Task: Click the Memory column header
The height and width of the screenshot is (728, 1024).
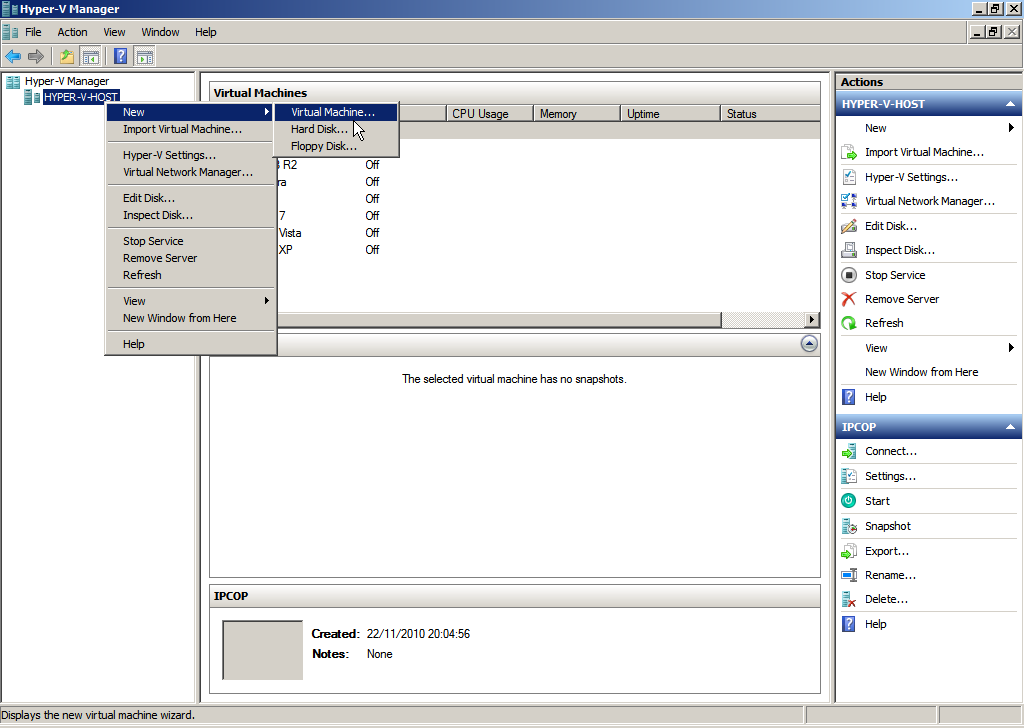Action: click(x=576, y=114)
